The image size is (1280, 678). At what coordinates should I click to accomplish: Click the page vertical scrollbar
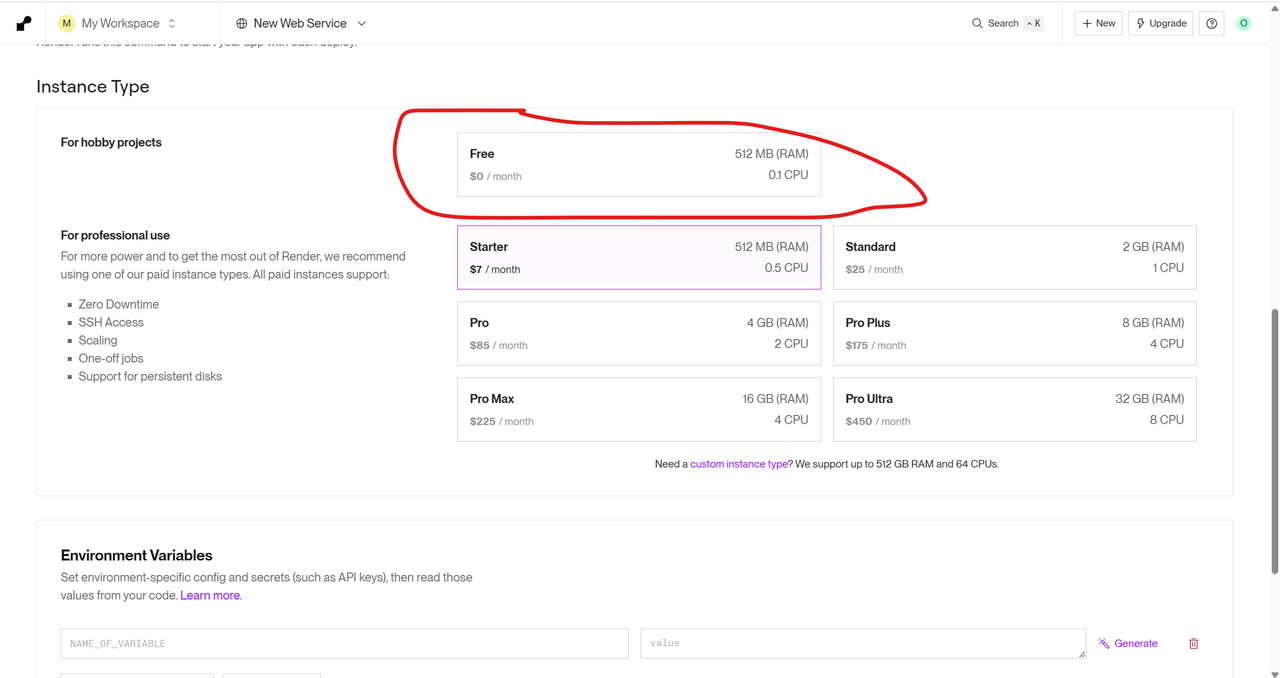(x=1274, y=441)
